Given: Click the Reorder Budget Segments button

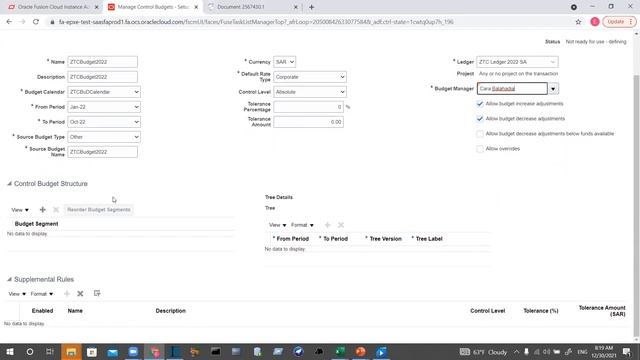Looking at the screenshot, I should [99, 209].
